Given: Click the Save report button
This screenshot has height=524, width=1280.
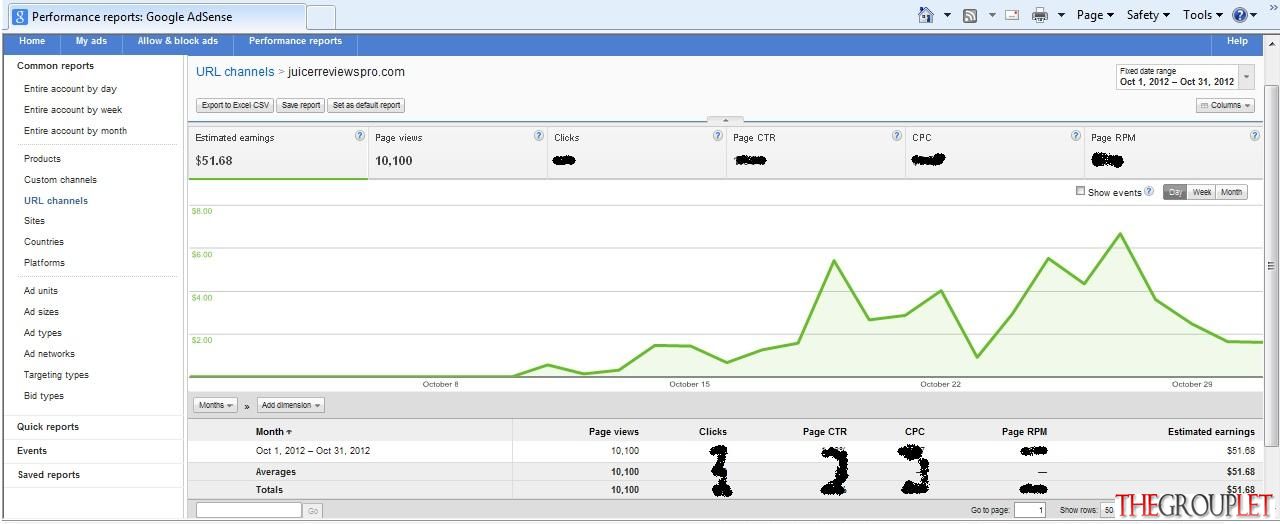Looking at the screenshot, I should [x=301, y=105].
